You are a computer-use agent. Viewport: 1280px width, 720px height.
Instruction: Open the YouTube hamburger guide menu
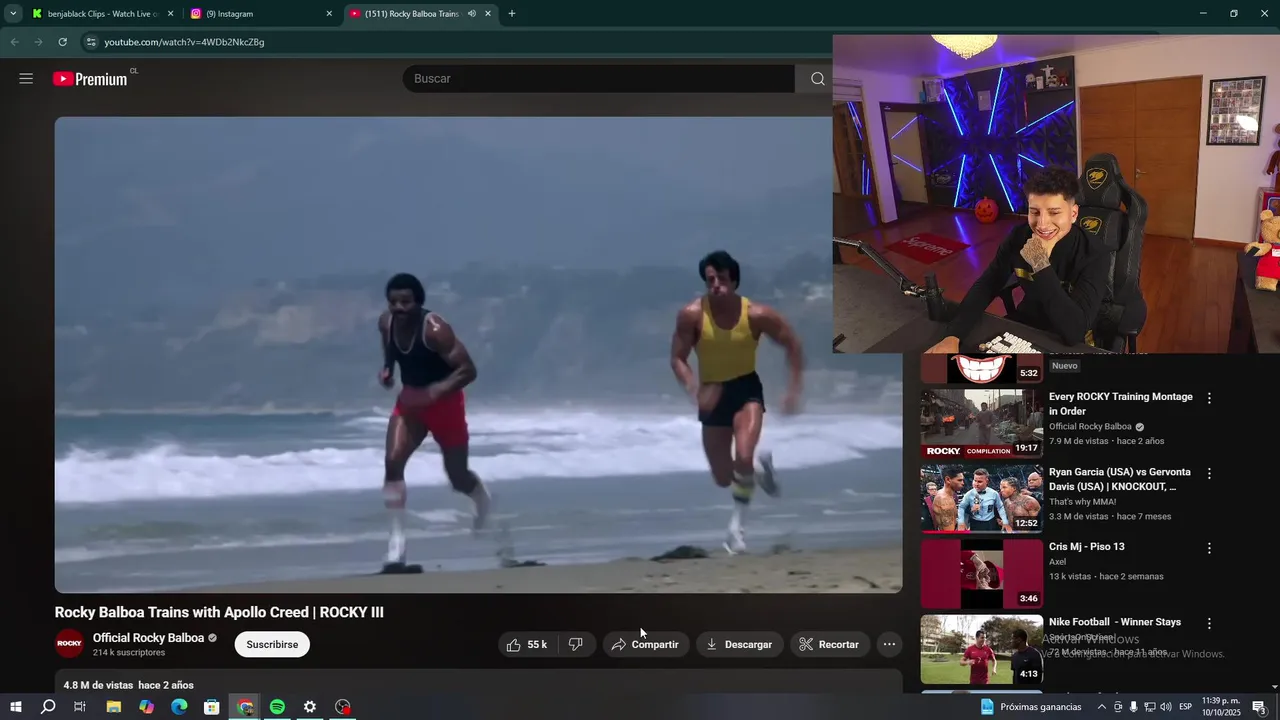(x=26, y=79)
